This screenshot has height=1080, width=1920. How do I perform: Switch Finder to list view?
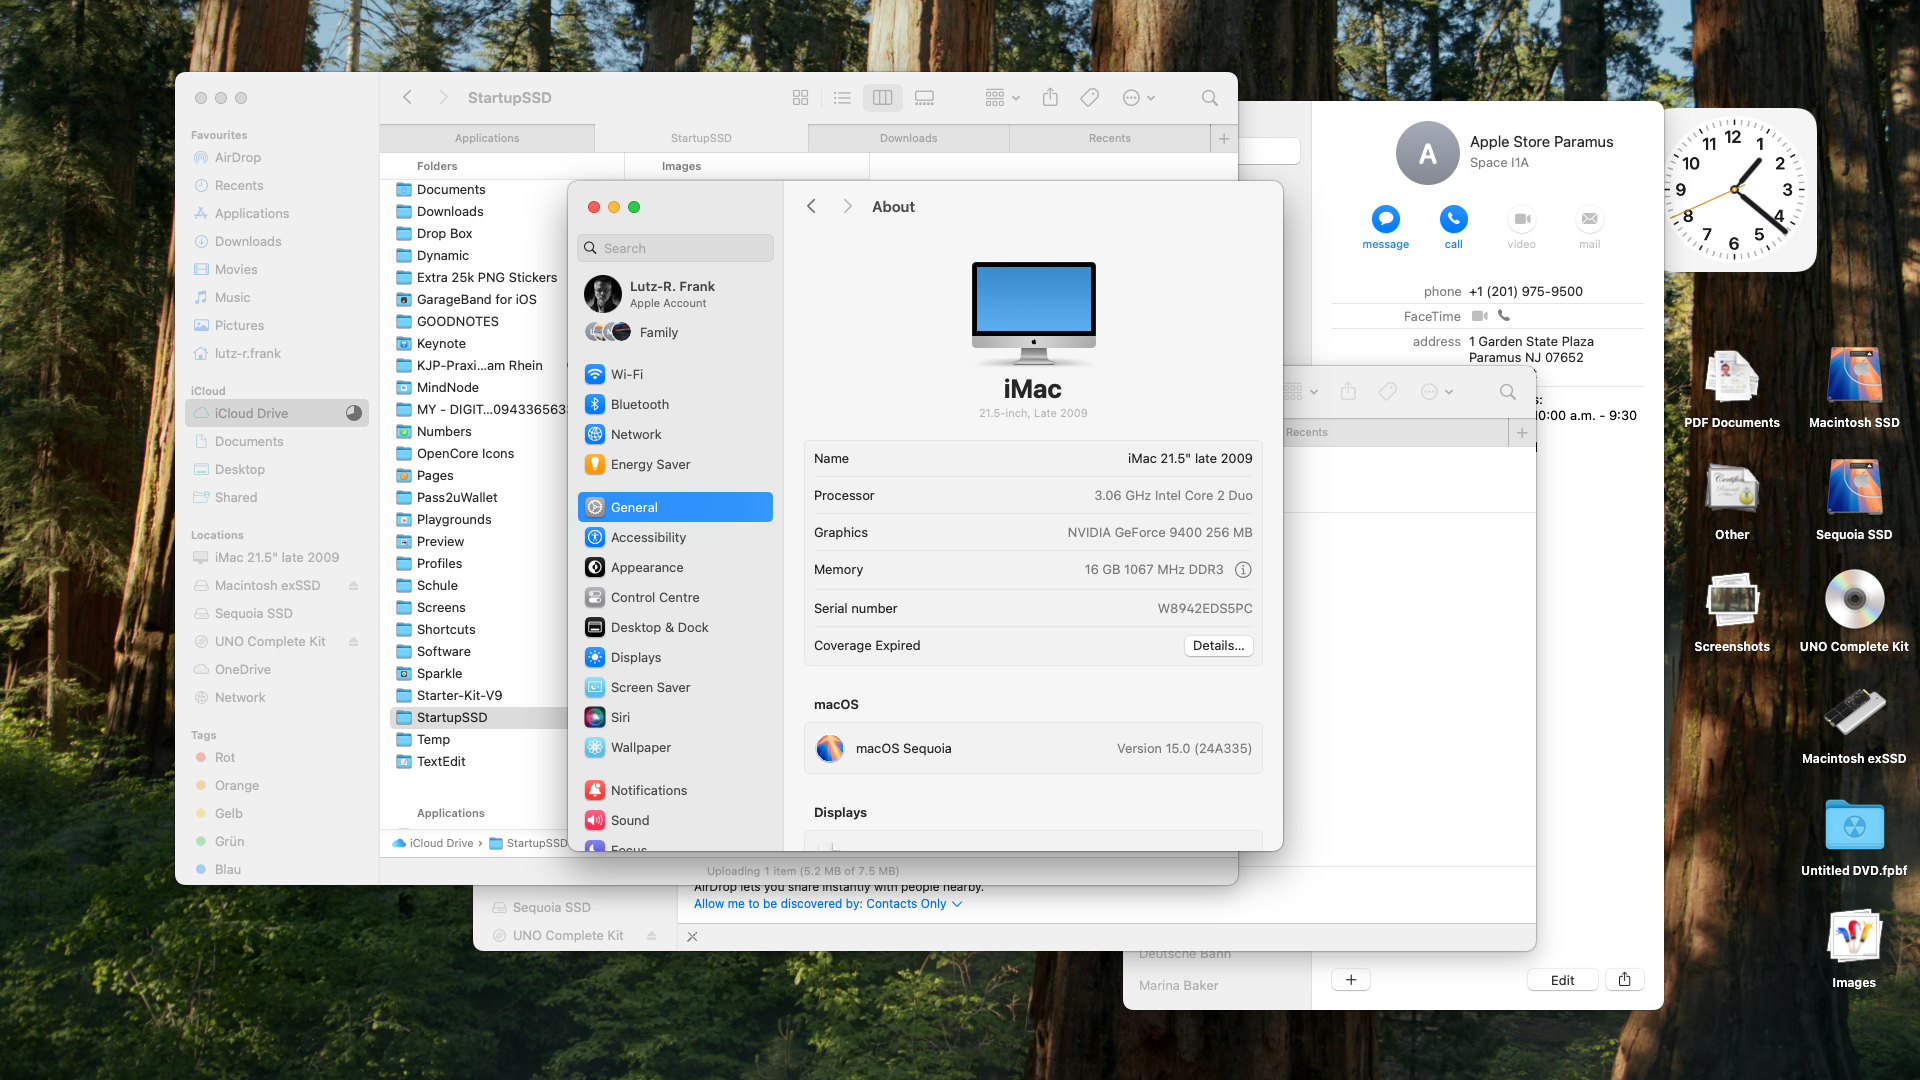(842, 98)
